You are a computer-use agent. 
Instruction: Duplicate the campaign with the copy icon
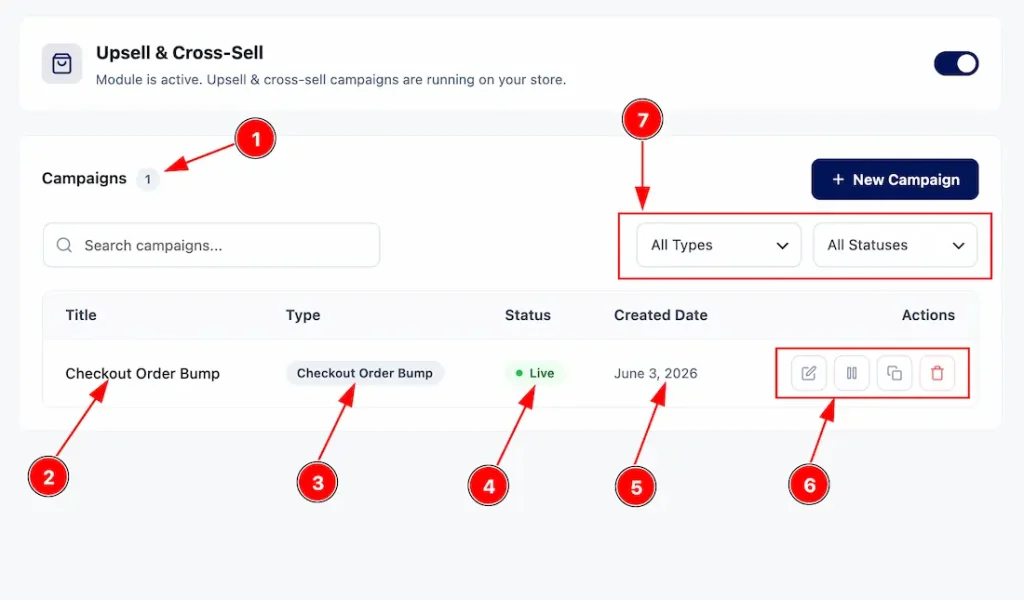[894, 373]
